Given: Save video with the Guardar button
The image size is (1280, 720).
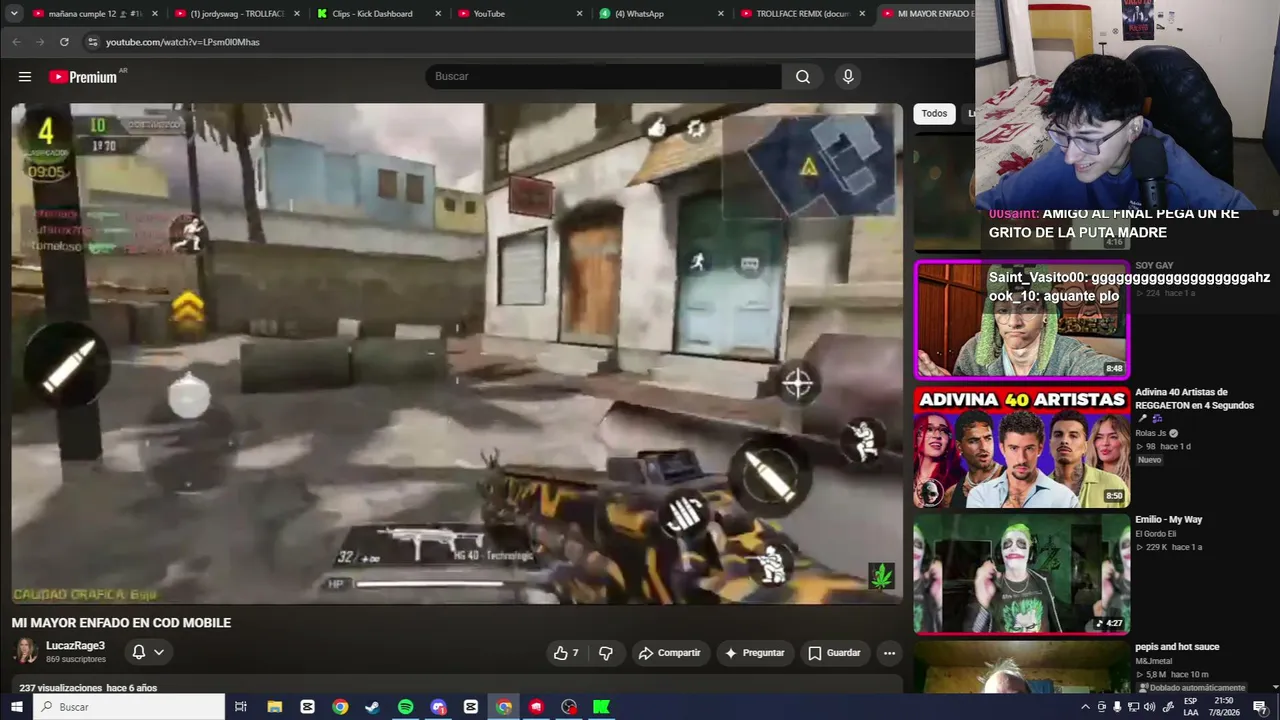Looking at the screenshot, I should (x=834, y=653).
